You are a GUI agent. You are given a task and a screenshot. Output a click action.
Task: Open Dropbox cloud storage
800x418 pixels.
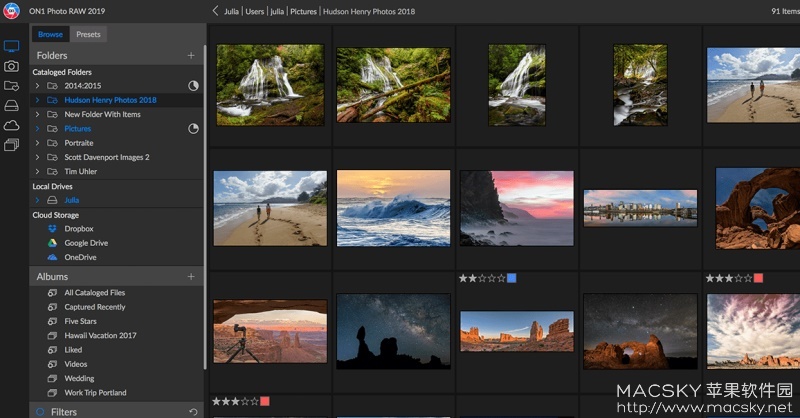[79, 229]
